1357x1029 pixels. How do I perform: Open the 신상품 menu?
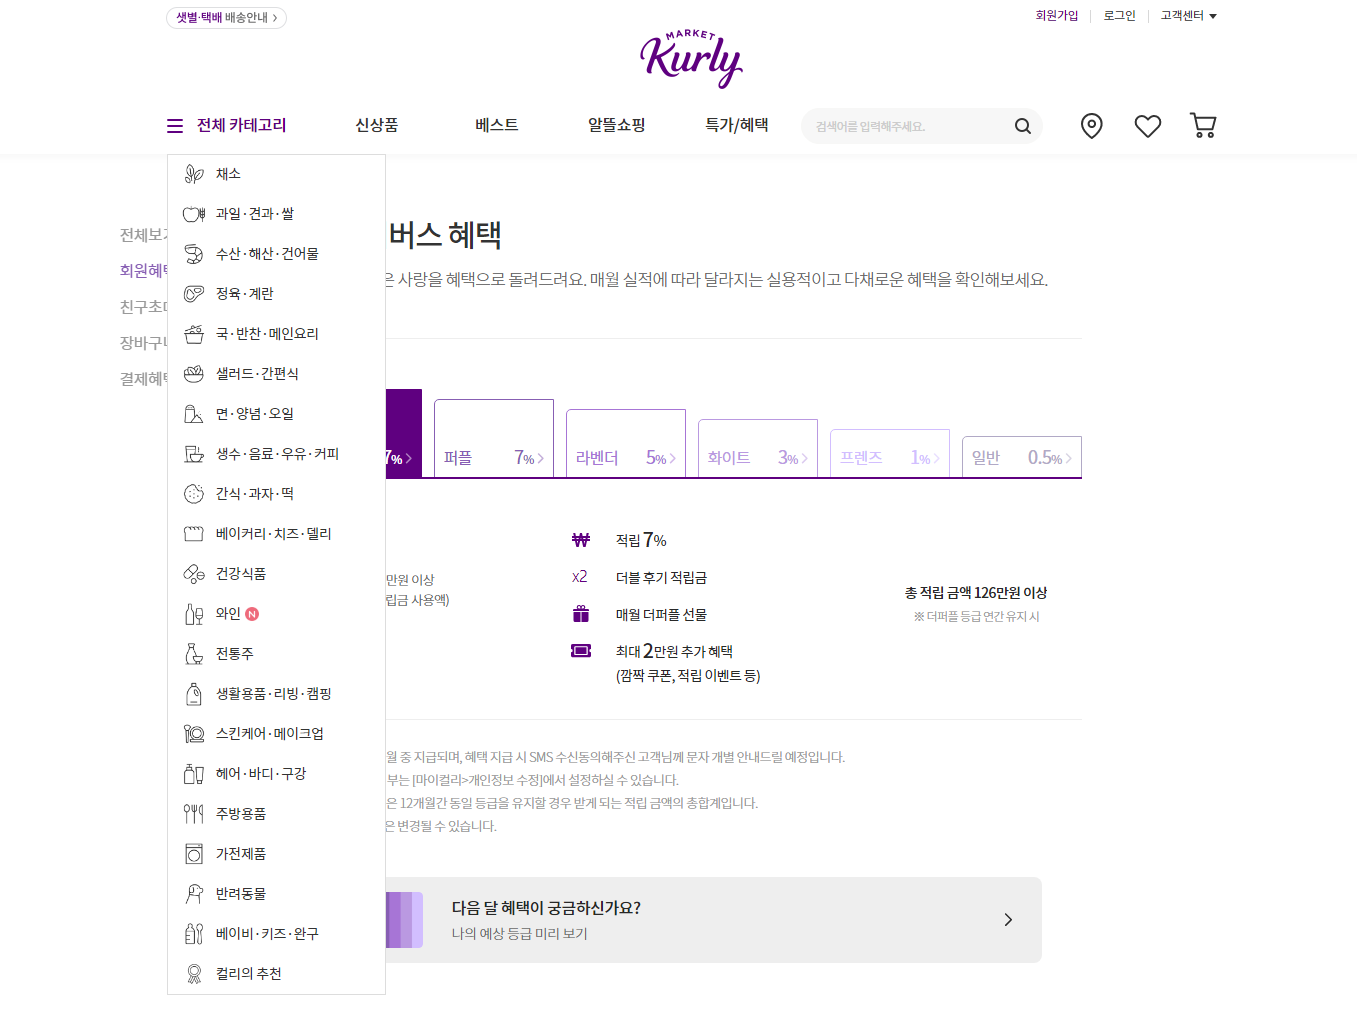click(377, 125)
